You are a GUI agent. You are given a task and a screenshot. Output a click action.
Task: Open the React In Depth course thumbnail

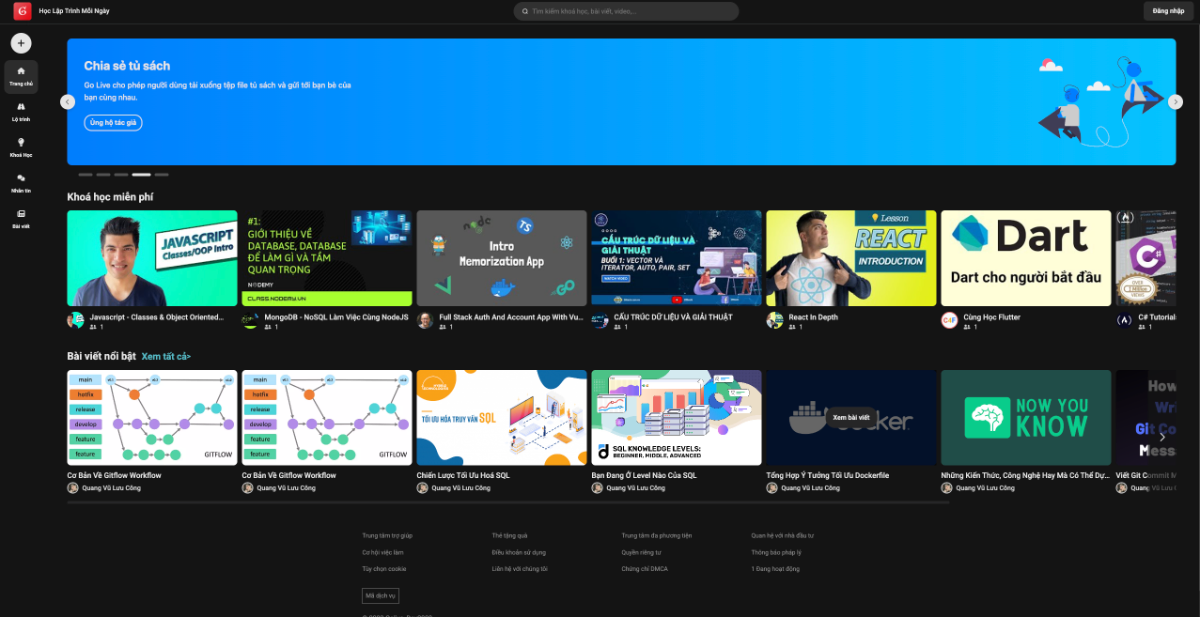tap(850, 257)
